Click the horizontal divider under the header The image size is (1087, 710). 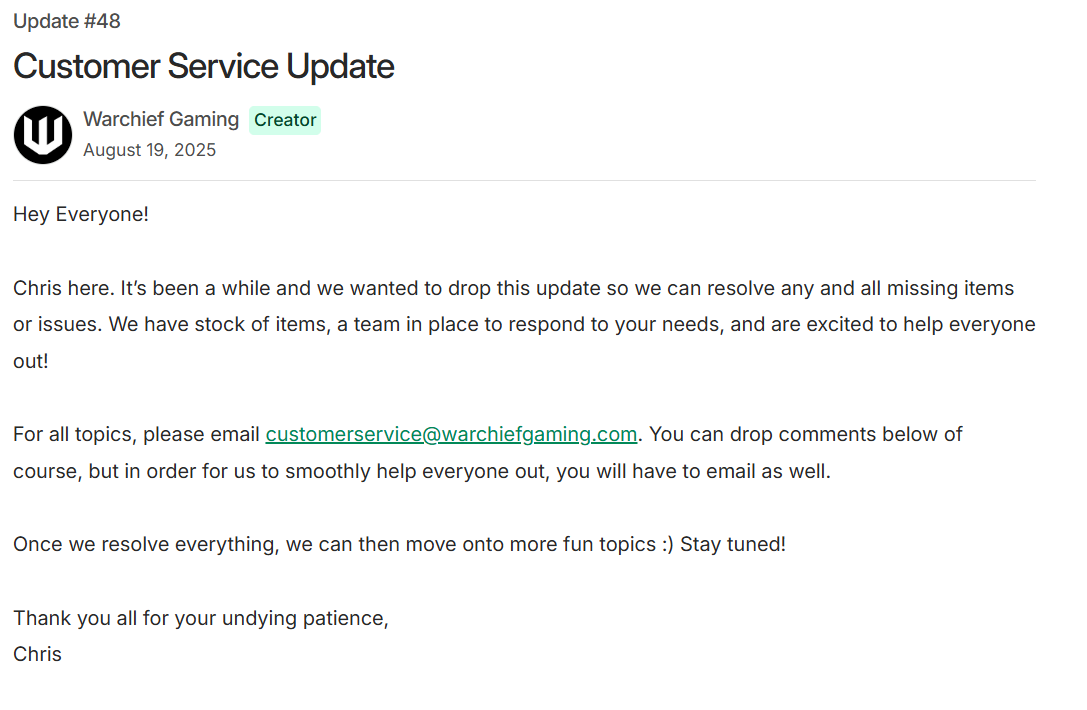coord(524,181)
